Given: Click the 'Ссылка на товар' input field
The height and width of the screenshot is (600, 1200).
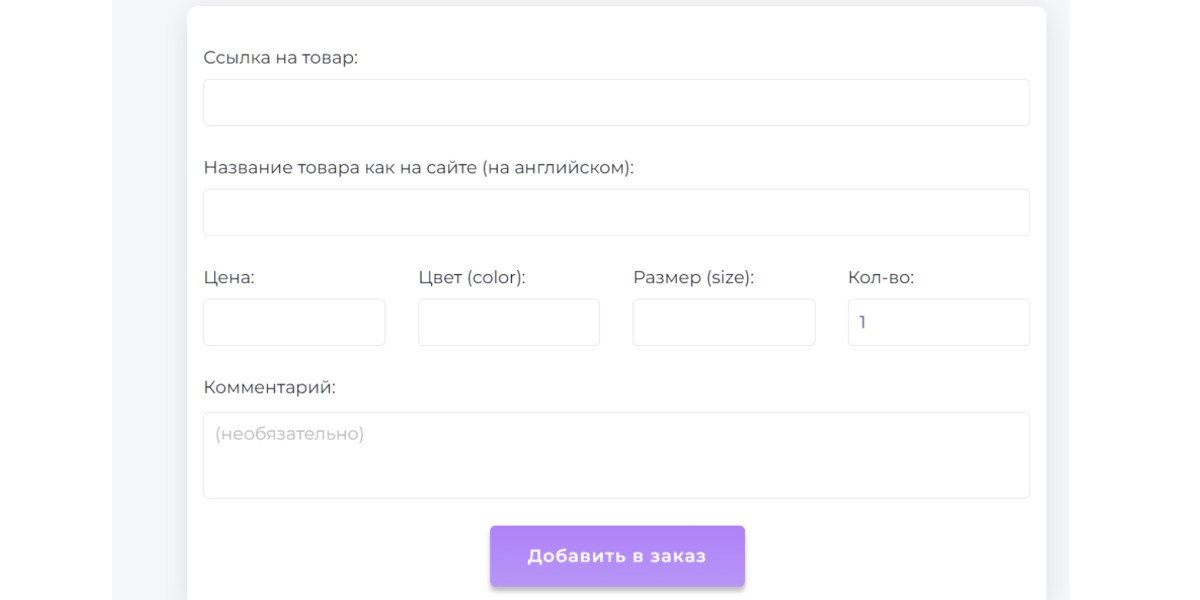Looking at the screenshot, I should point(616,103).
